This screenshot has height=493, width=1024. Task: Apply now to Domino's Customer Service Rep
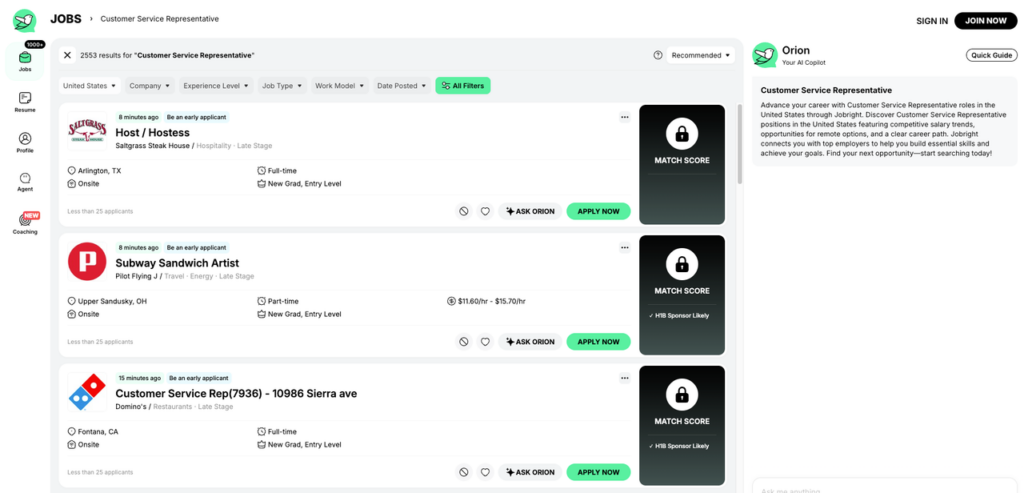pyautogui.click(x=598, y=472)
